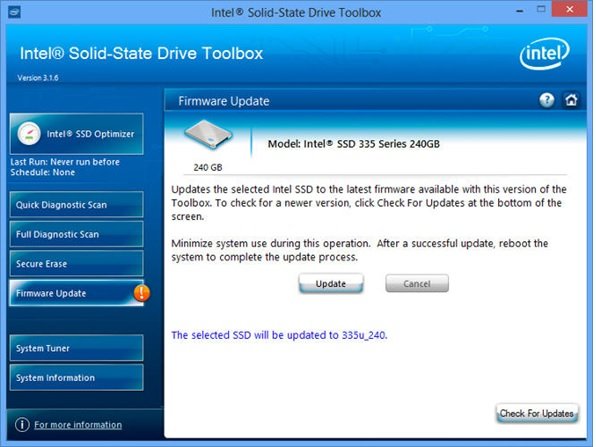This screenshot has width=596, height=447.
Task: Minimize the Toolbox window
Action: point(520,11)
